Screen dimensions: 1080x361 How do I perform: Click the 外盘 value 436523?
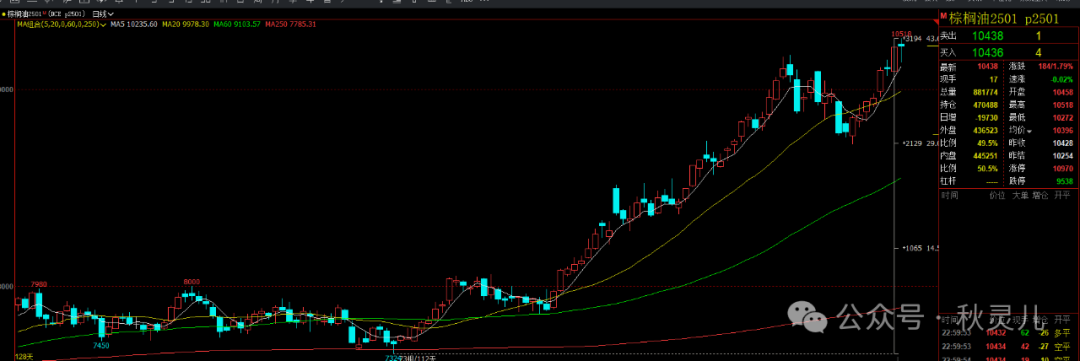click(x=985, y=130)
